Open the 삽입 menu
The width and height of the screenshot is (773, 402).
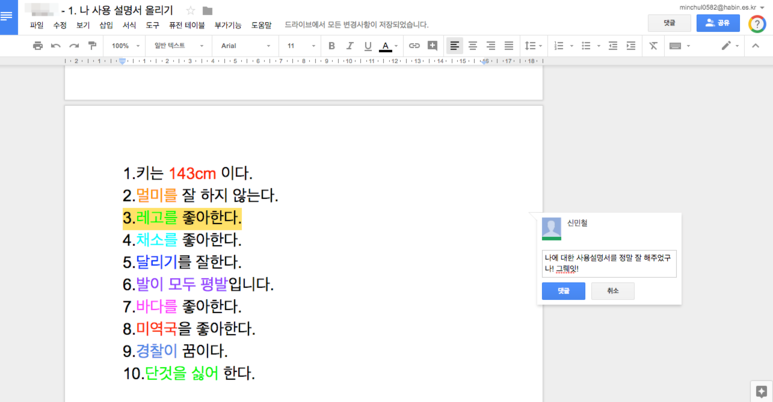pyautogui.click(x=106, y=25)
